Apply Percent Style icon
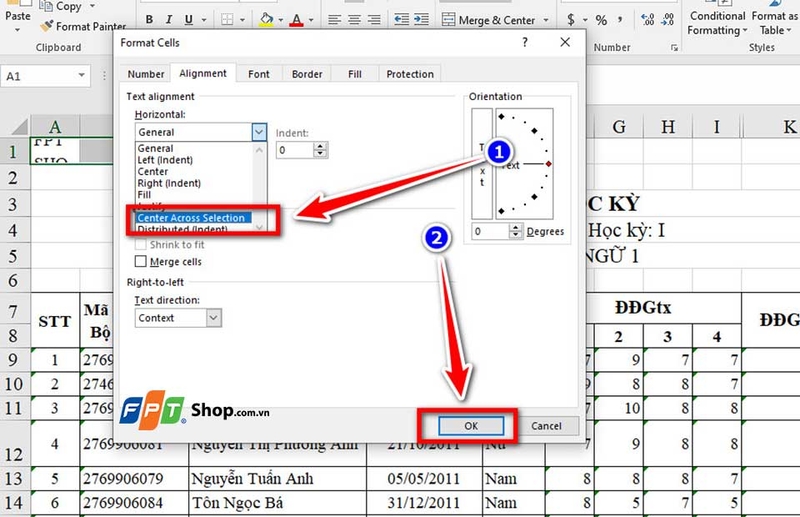This screenshot has width=800, height=517. pyautogui.click(x=602, y=20)
